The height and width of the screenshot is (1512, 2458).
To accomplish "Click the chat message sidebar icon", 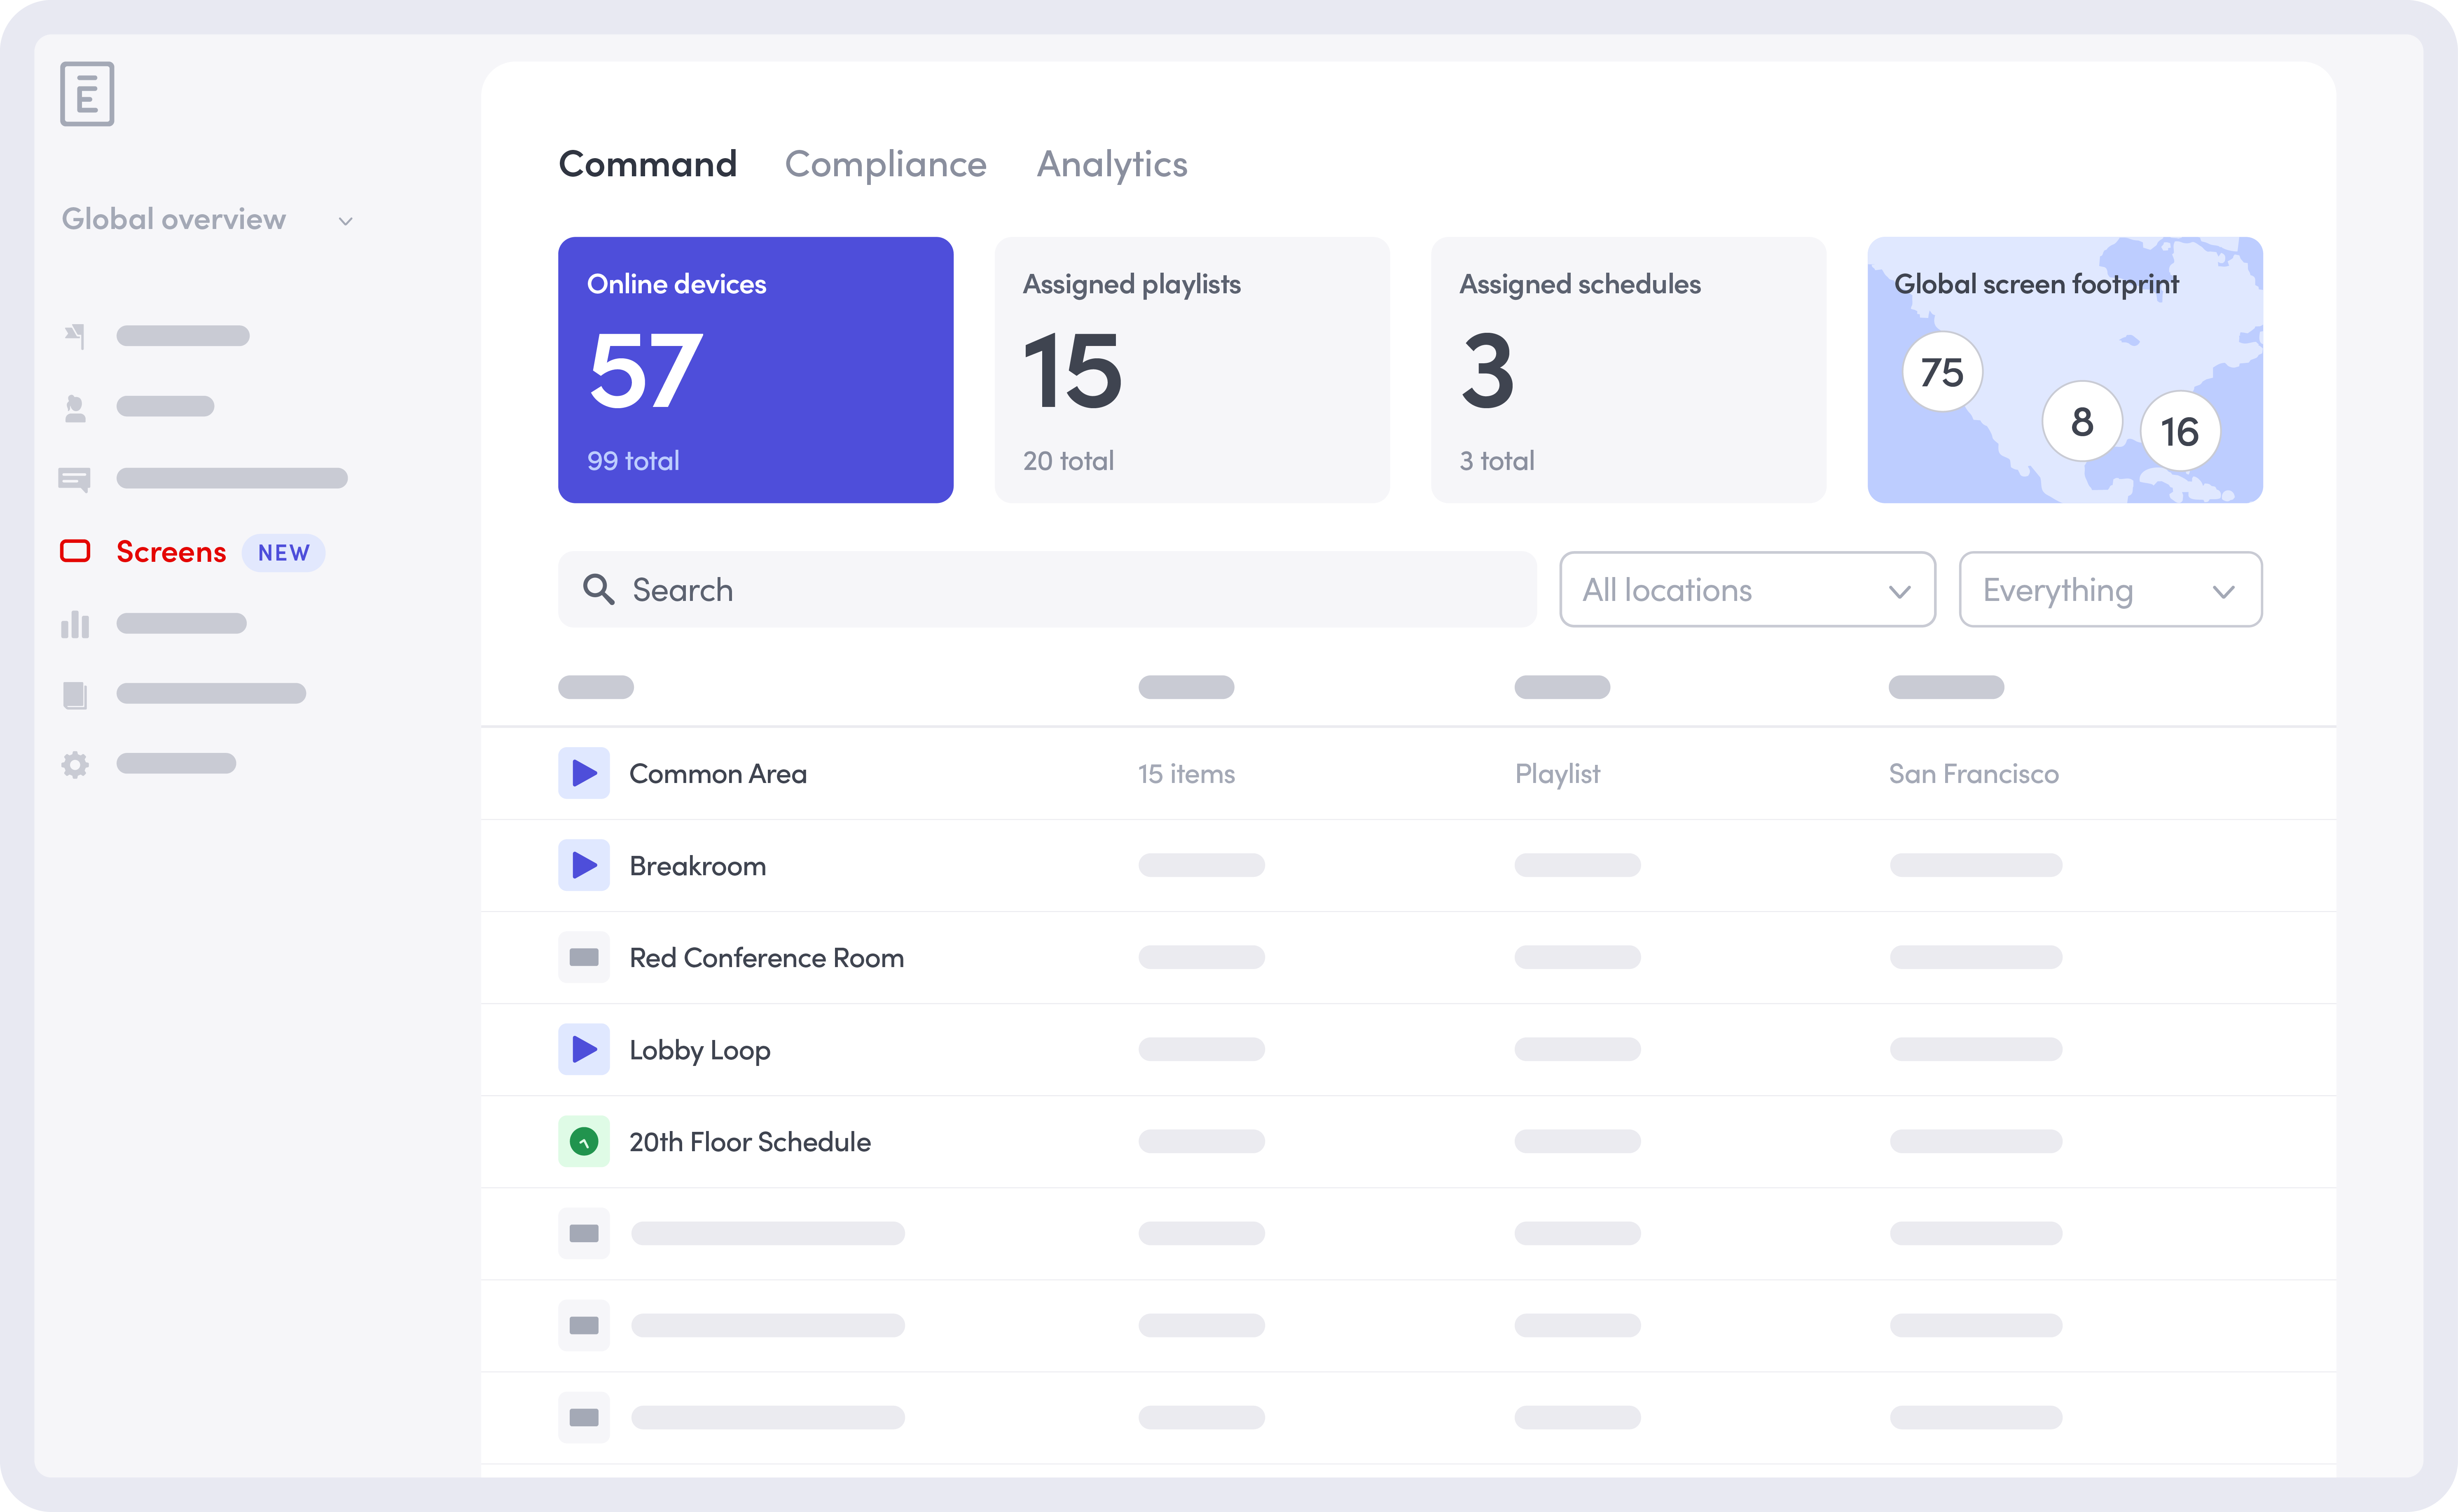I will click(x=75, y=479).
